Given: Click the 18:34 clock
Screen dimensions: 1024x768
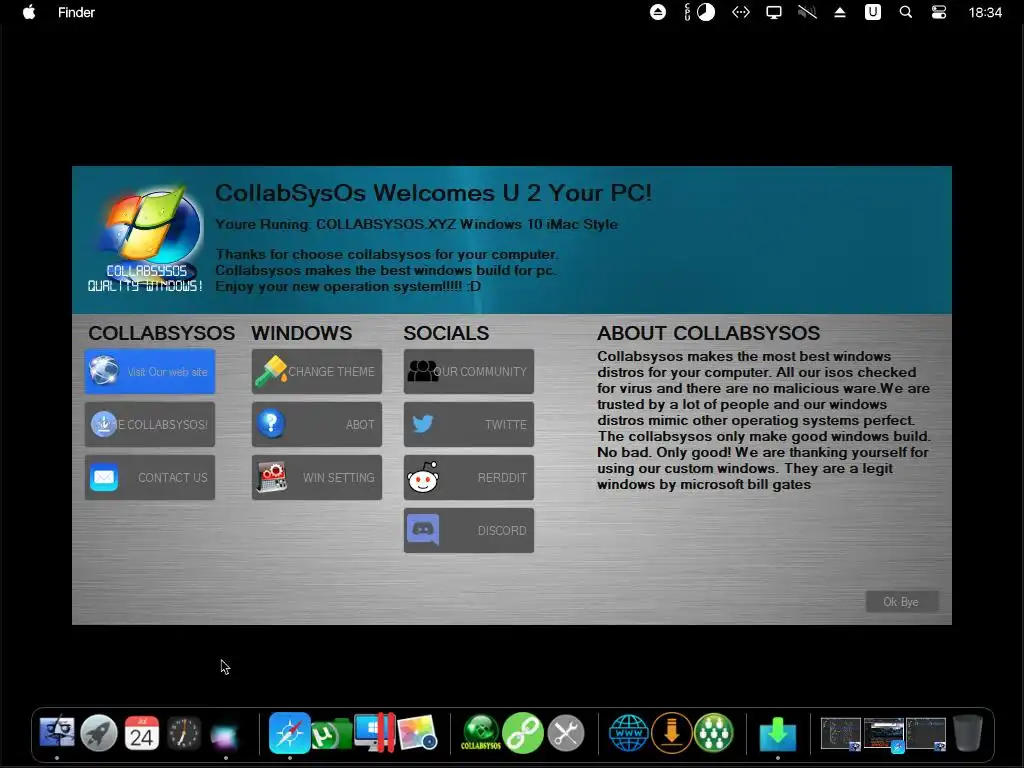Looking at the screenshot, I should (x=985, y=12).
